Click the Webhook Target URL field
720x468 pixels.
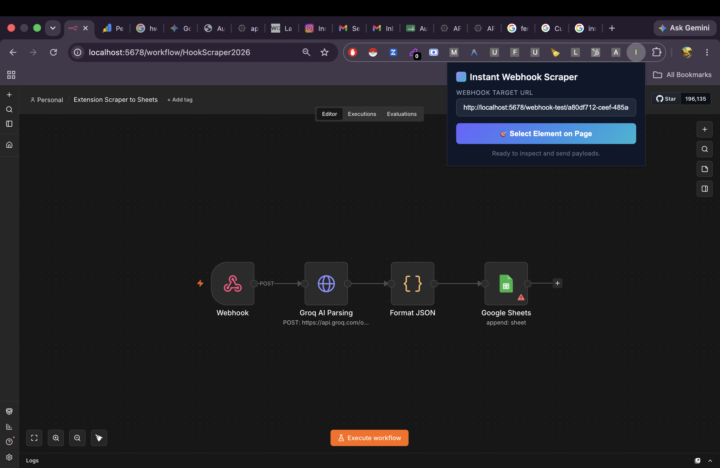pos(546,107)
